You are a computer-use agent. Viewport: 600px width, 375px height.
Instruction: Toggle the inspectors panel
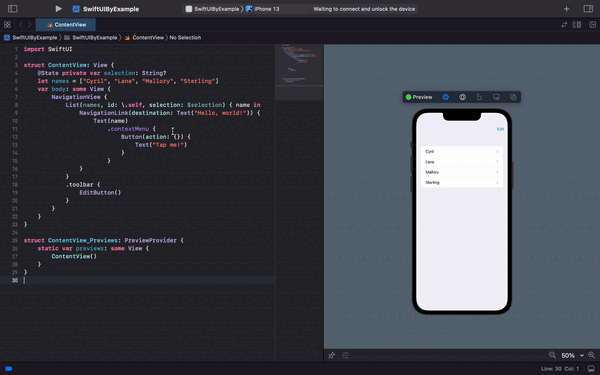(x=588, y=8)
